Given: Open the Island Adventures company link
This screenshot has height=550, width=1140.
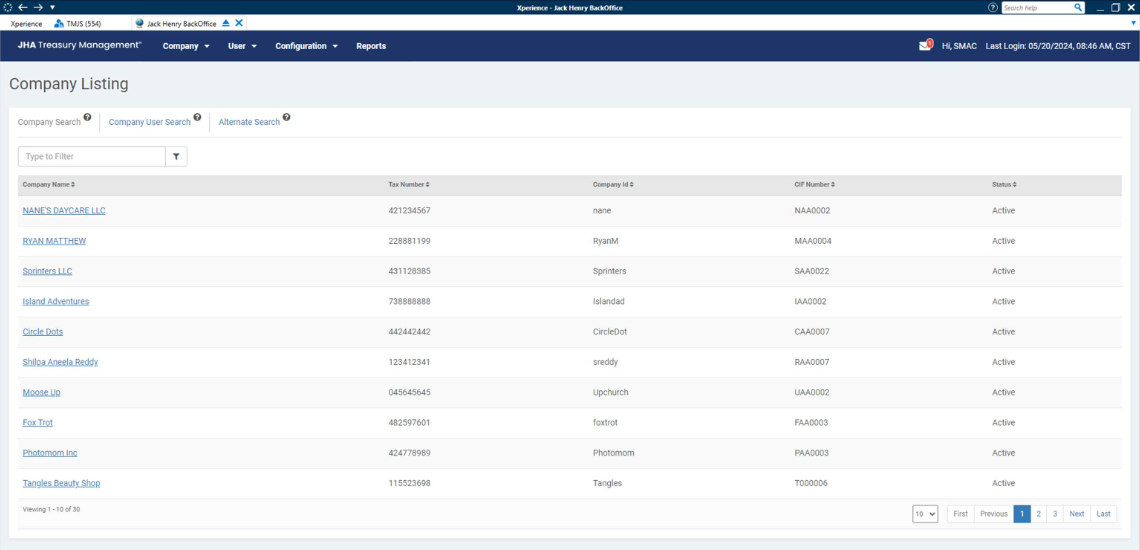Looking at the screenshot, I should [56, 302].
